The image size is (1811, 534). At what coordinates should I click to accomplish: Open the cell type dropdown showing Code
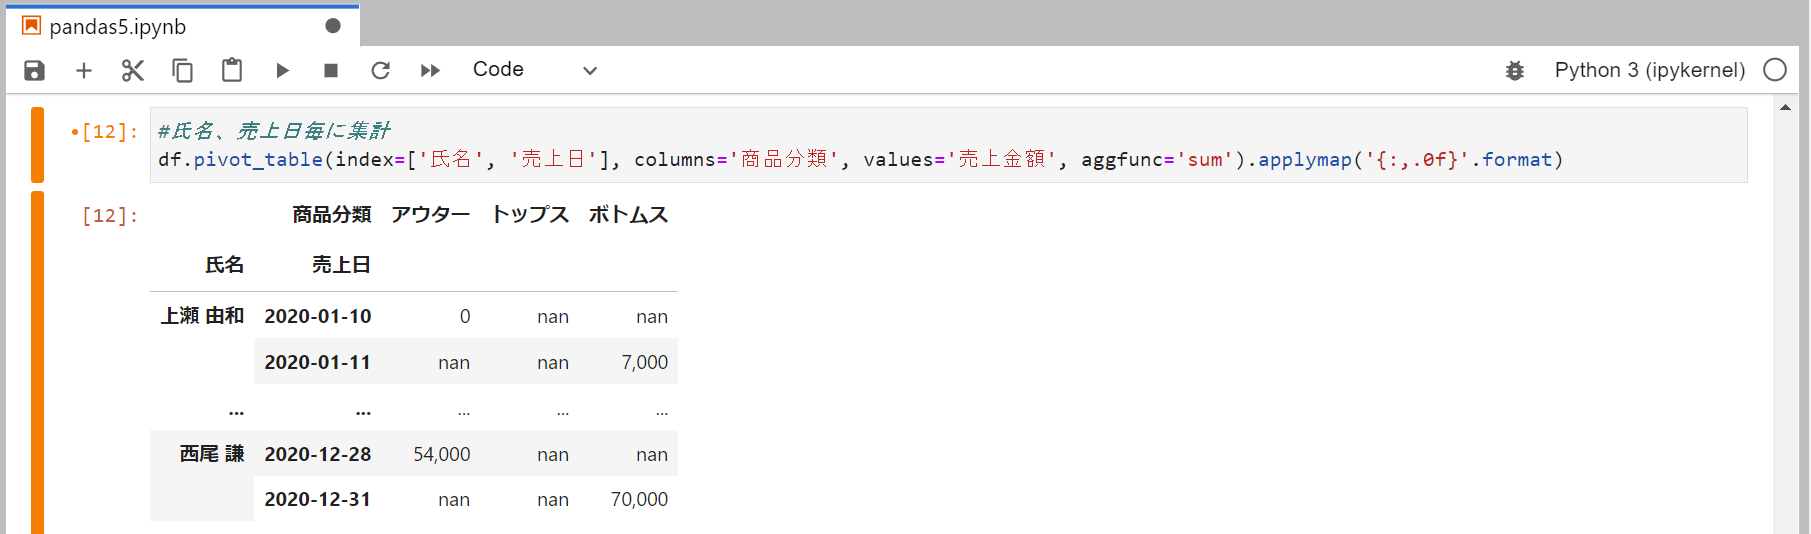click(x=534, y=70)
